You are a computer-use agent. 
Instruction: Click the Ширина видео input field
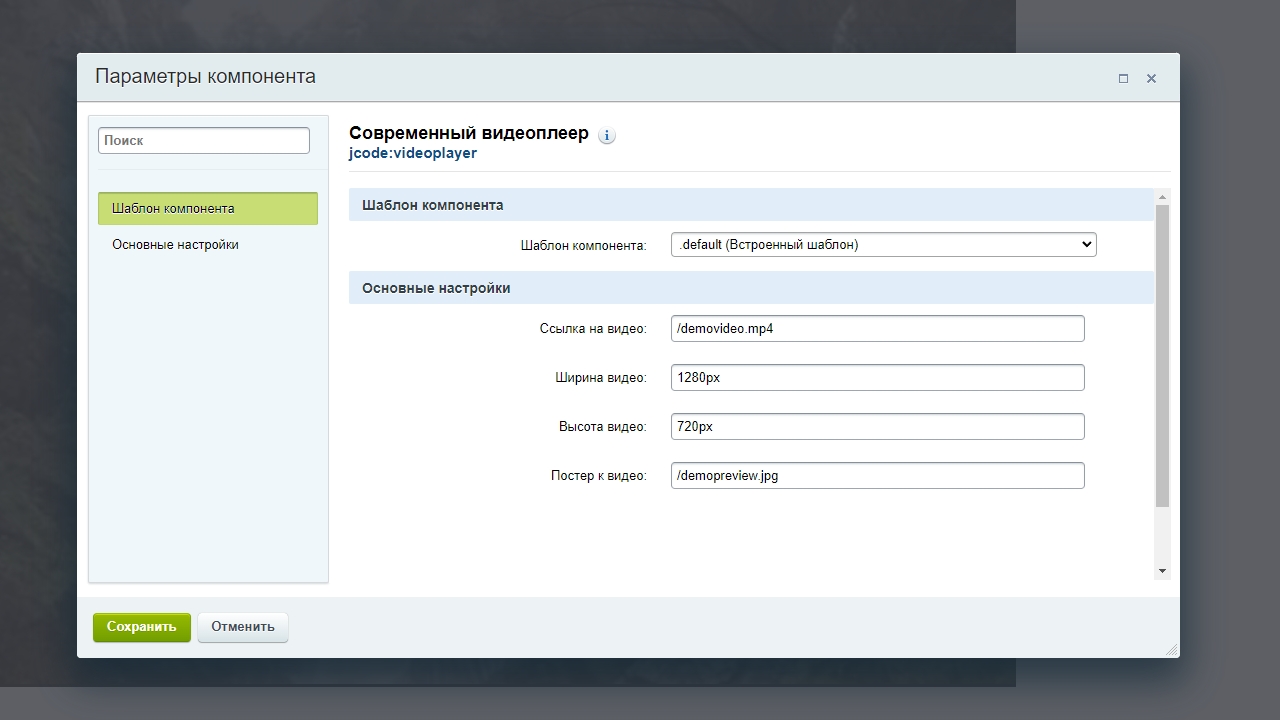tap(877, 377)
